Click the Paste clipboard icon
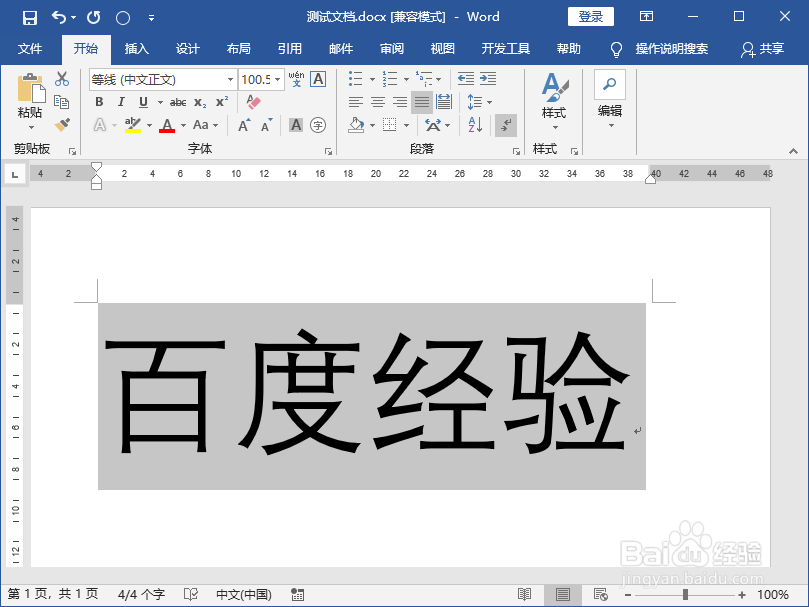This screenshot has width=809, height=607. pyautogui.click(x=30, y=88)
